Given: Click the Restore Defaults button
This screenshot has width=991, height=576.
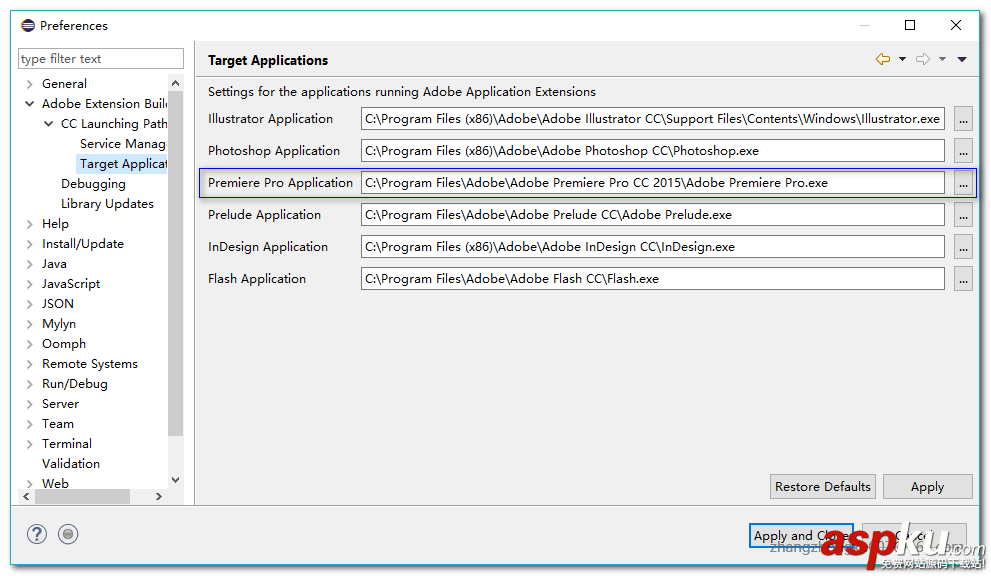Looking at the screenshot, I should pyautogui.click(x=823, y=487).
